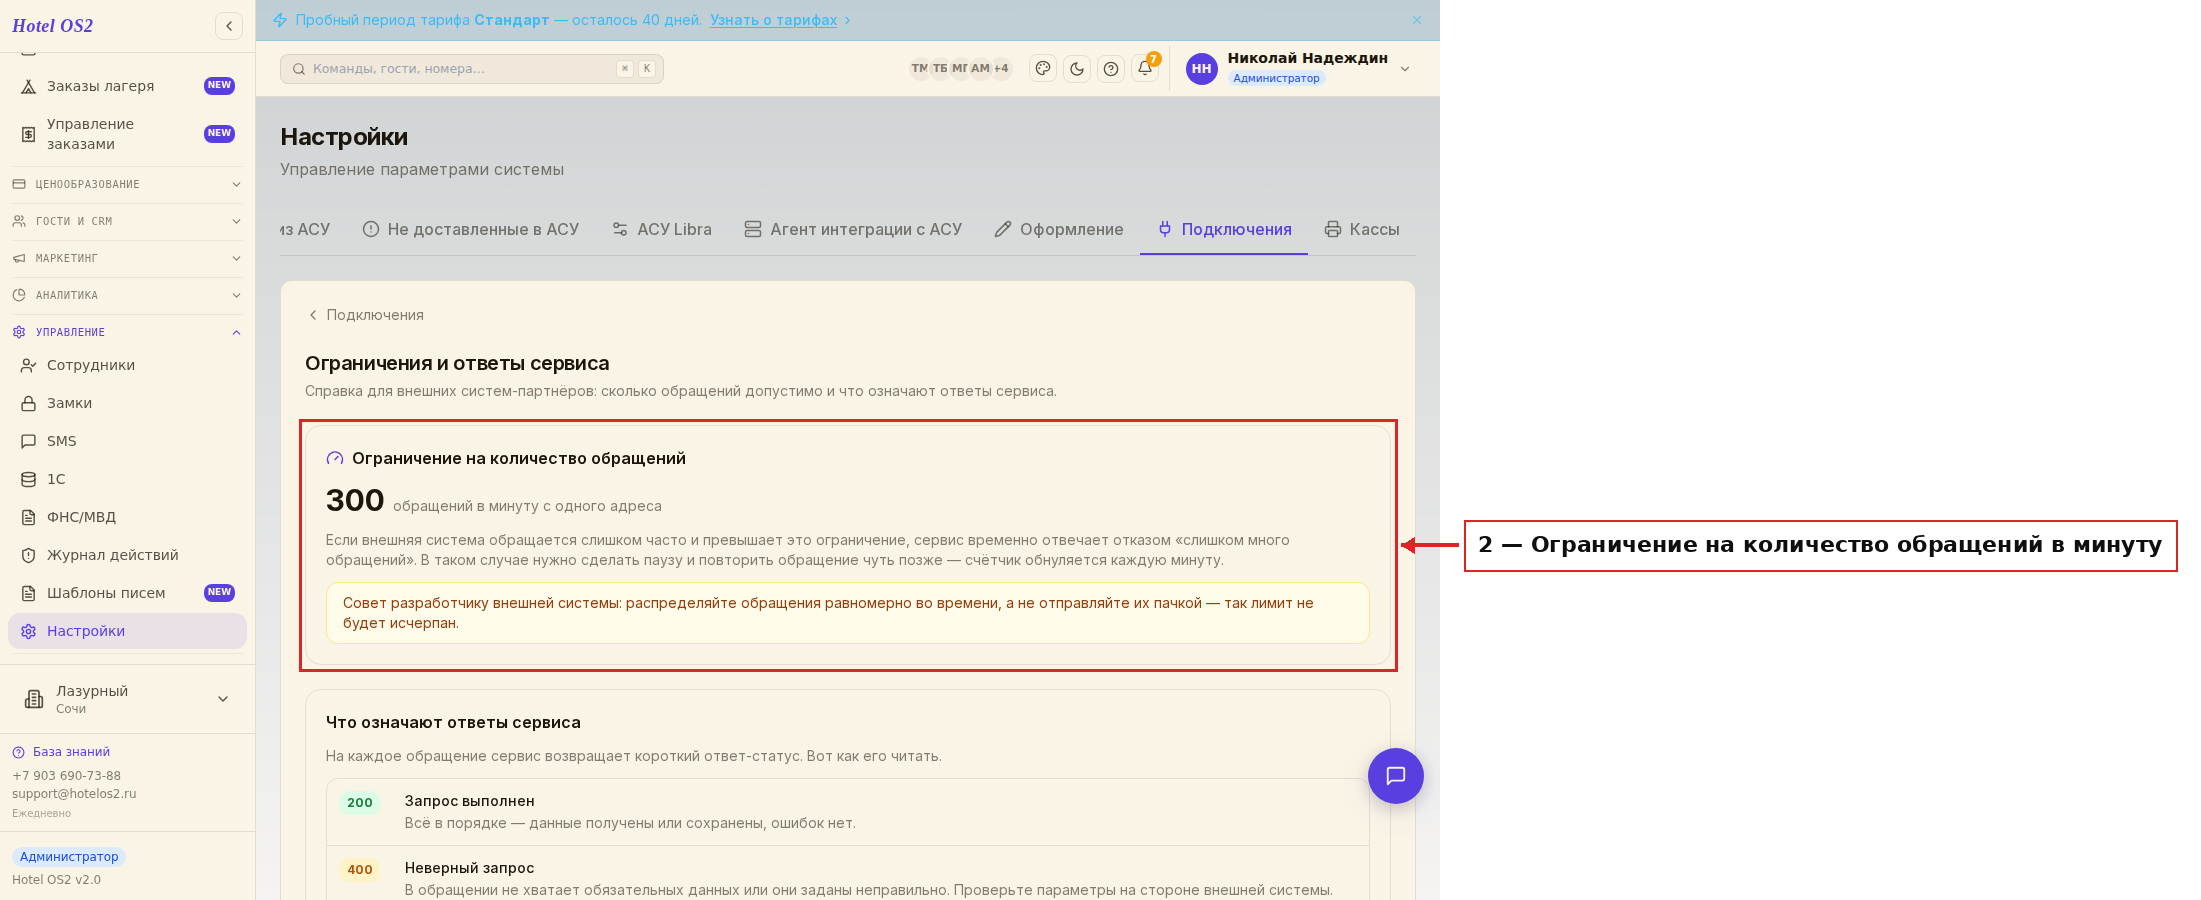Open the color theme palette icon
The height and width of the screenshot is (900, 2201).
pyautogui.click(x=1043, y=69)
